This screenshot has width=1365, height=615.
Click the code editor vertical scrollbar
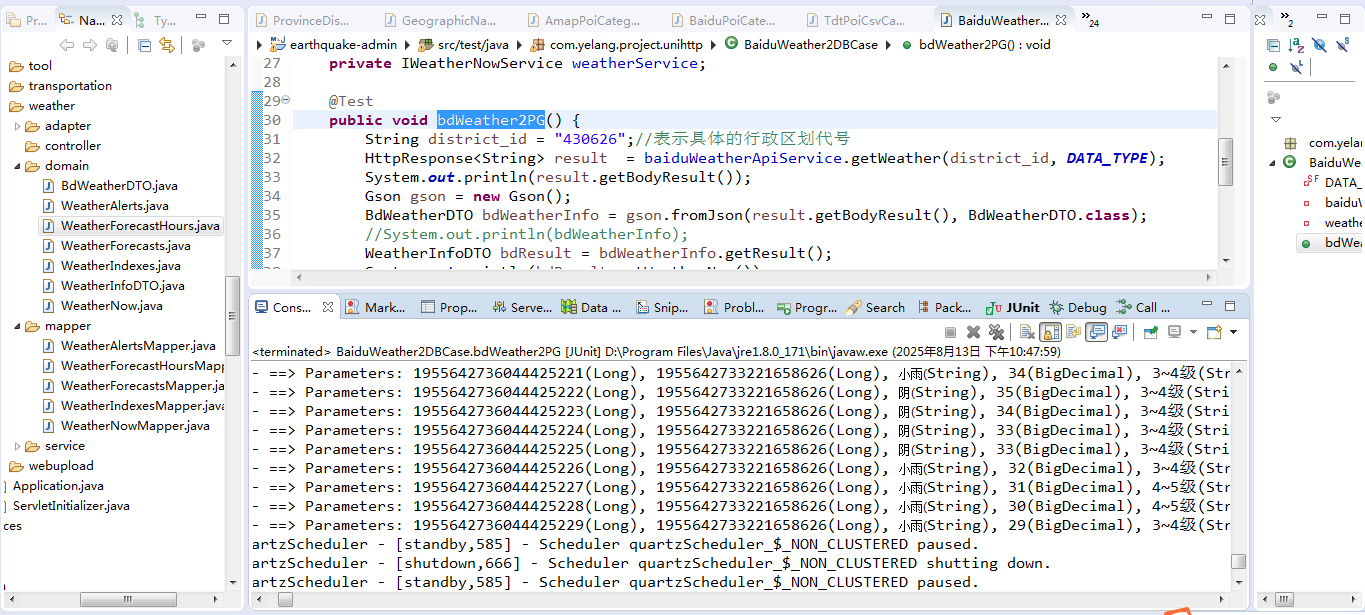[1225, 160]
